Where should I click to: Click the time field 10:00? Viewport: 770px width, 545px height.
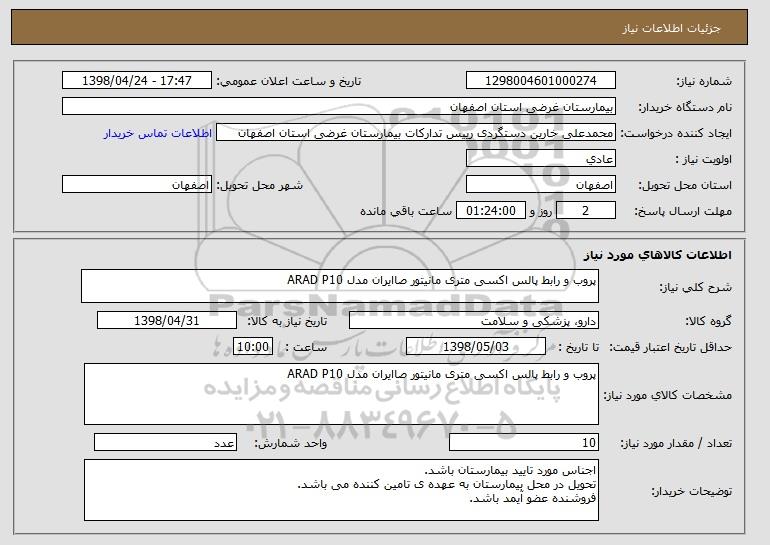click(253, 347)
